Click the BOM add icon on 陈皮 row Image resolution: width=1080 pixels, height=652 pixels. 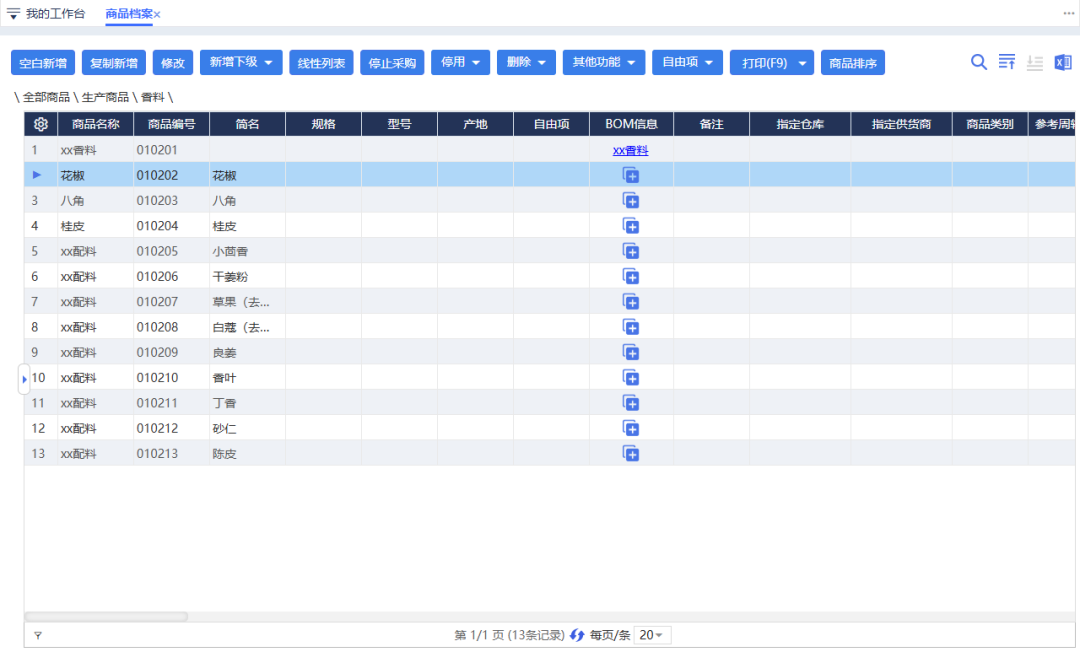631,453
